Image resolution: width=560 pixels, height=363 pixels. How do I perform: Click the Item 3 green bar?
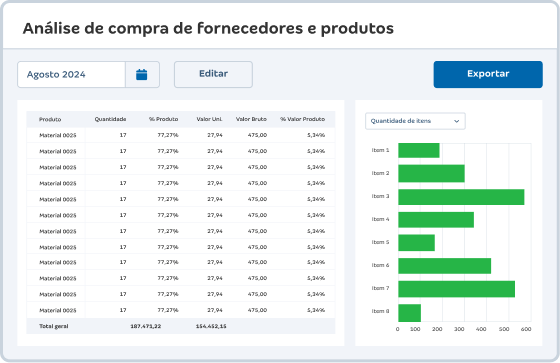(461, 197)
